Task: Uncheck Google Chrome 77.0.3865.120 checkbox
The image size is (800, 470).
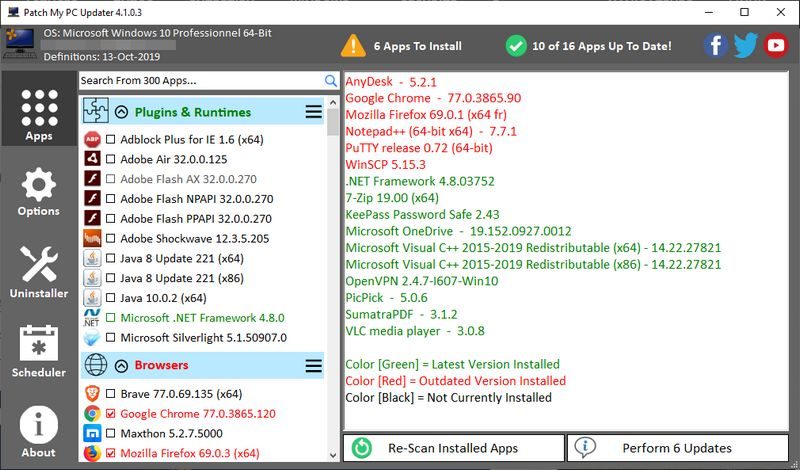Action: click(x=111, y=414)
